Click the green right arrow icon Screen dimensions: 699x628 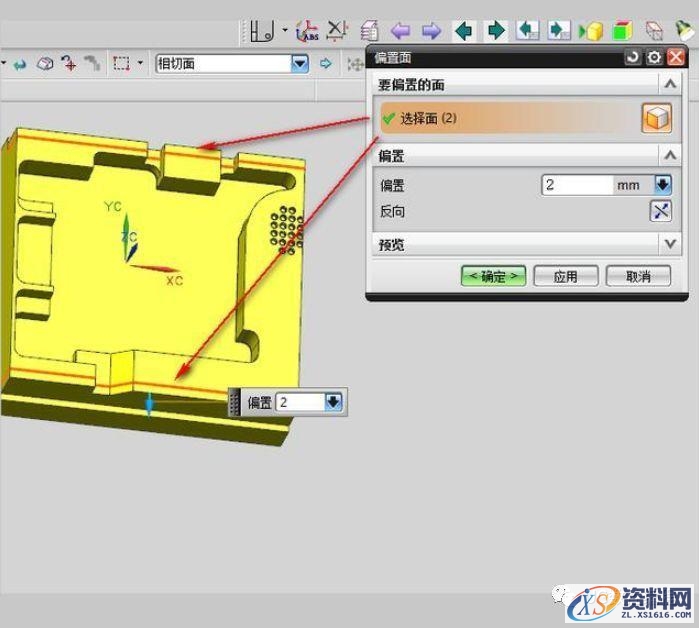pos(496,31)
